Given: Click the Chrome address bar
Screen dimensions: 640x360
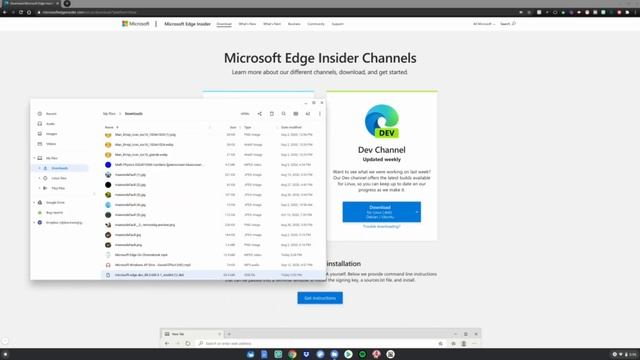Looking at the screenshot, I should pyautogui.click(x=278, y=12).
